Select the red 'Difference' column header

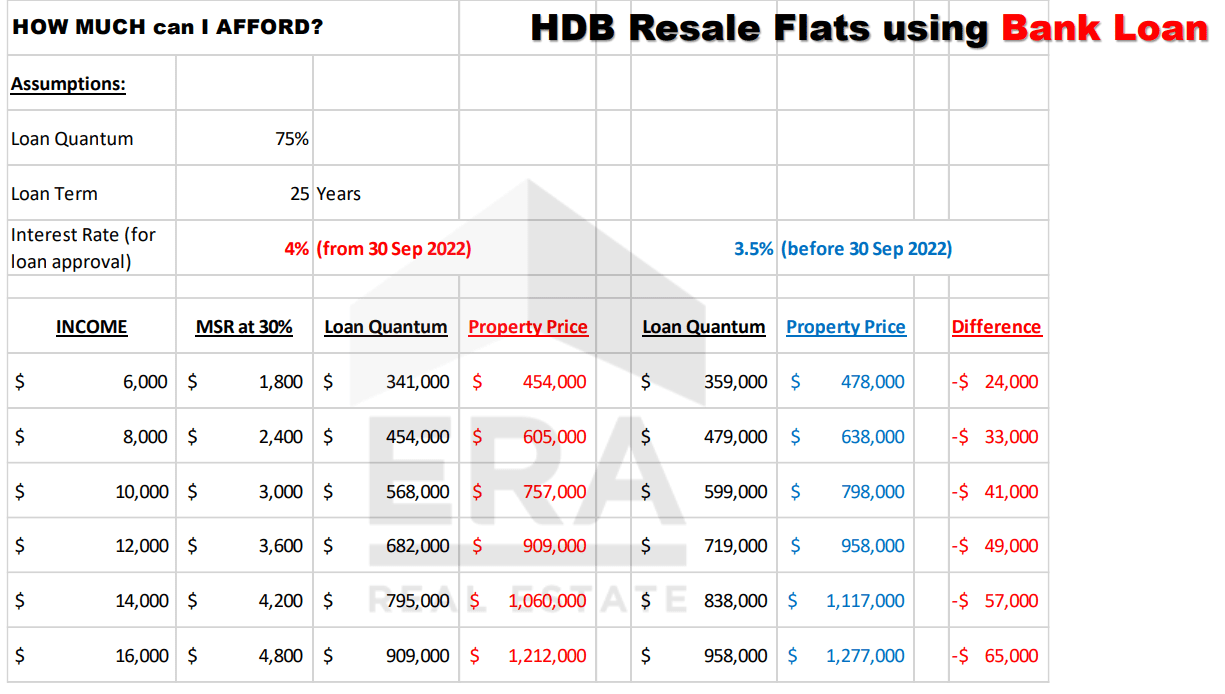point(996,327)
